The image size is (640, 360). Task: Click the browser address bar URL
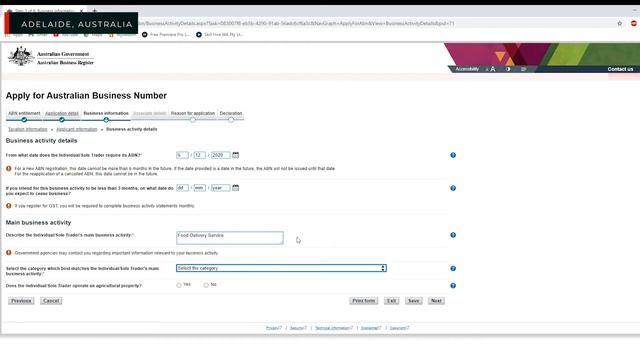(296, 24)
